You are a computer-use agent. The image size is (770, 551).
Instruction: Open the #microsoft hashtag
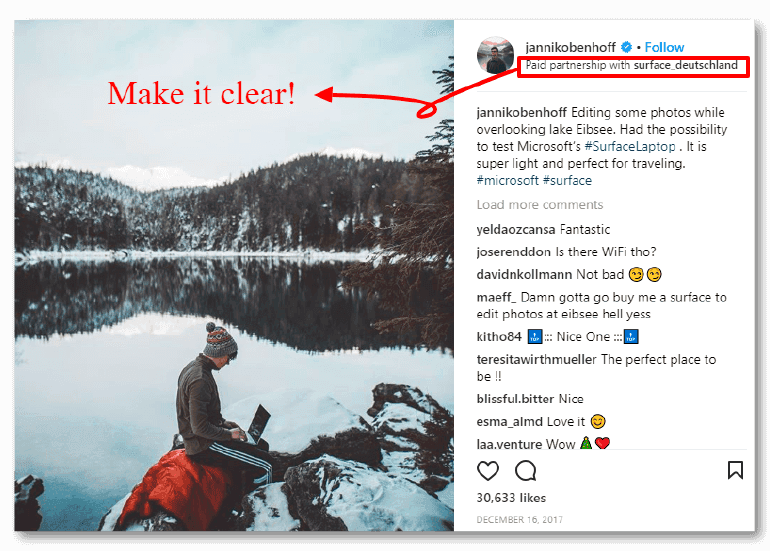(x=507, y=181)
